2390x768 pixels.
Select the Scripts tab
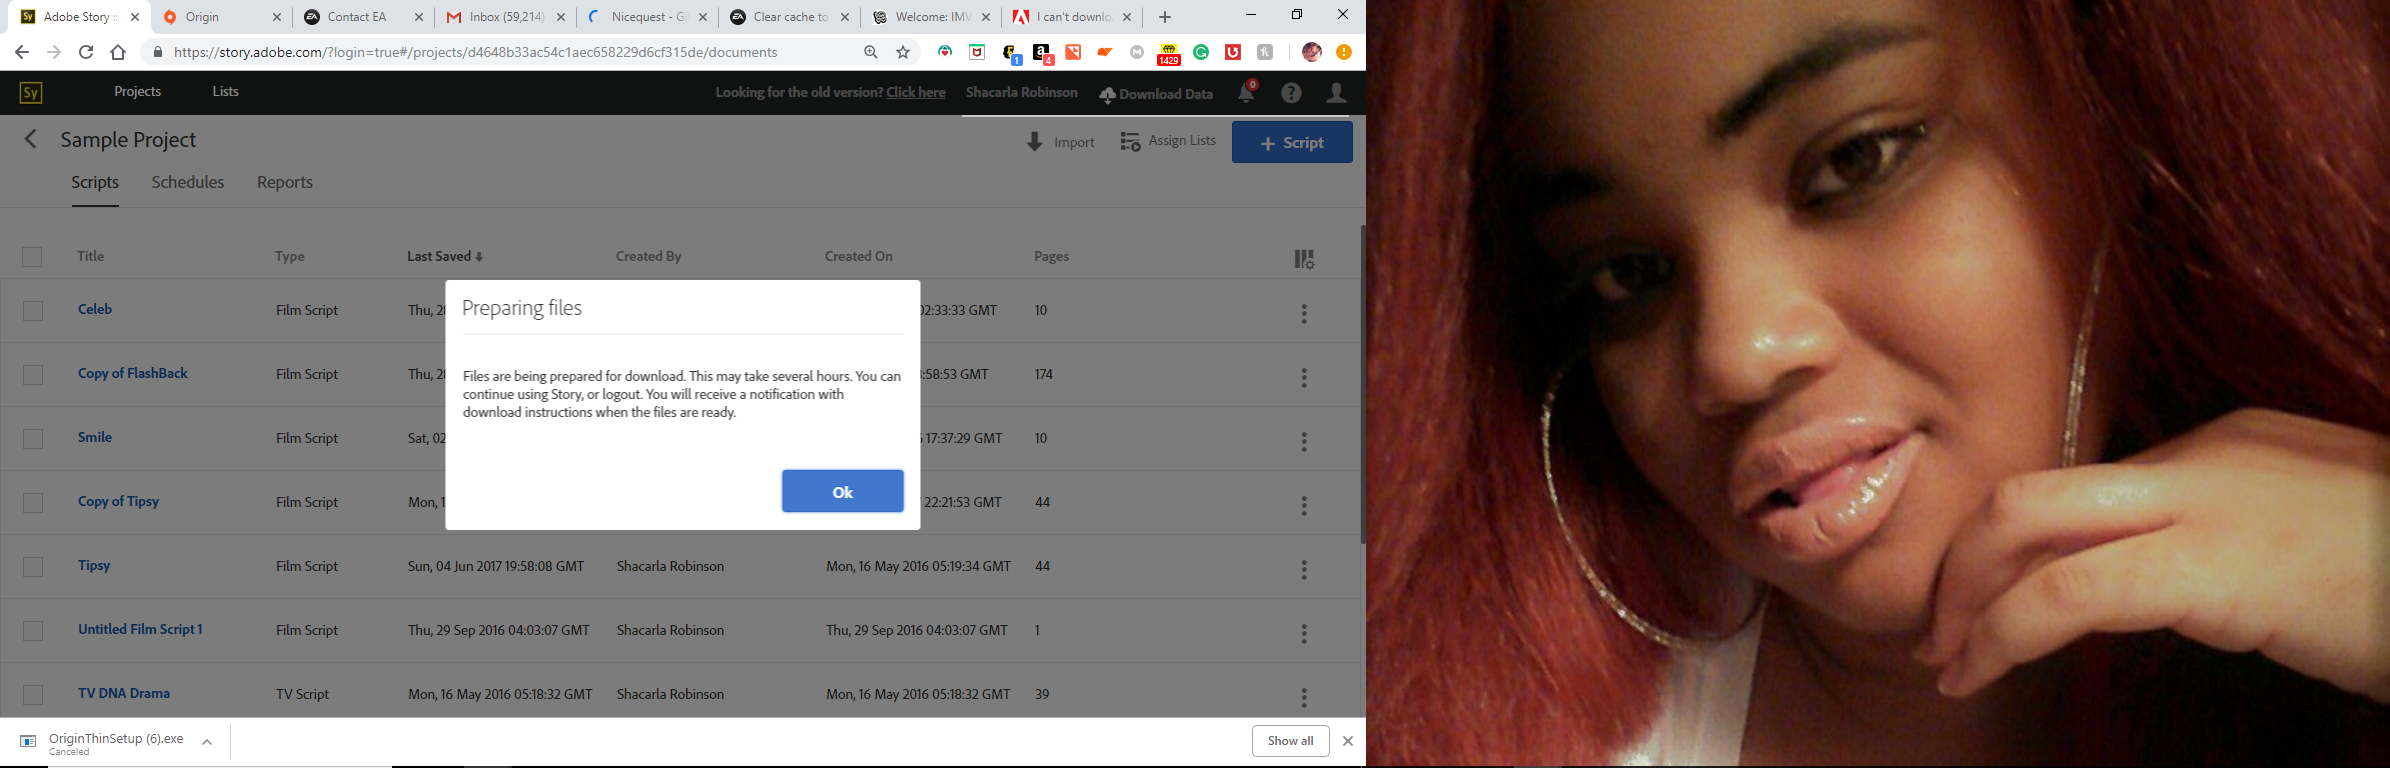click(x=95, y=182)
